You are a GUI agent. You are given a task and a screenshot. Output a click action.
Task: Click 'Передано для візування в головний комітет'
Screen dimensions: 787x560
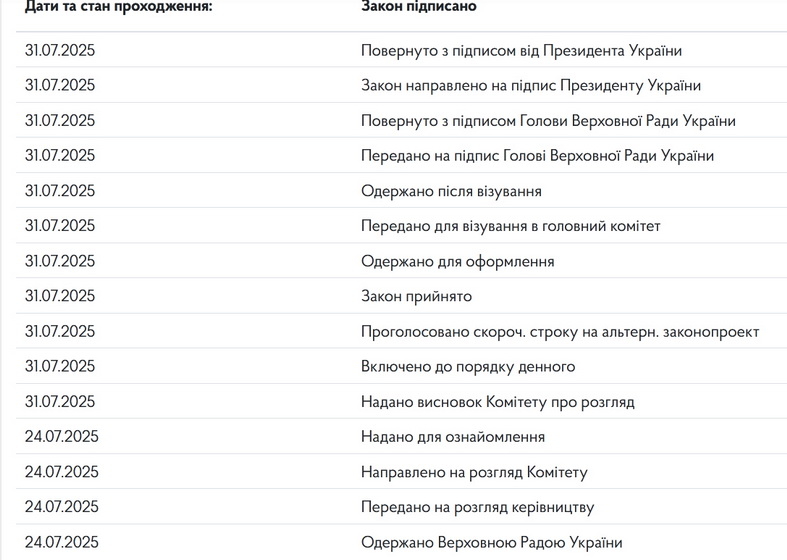coord(510,226)
